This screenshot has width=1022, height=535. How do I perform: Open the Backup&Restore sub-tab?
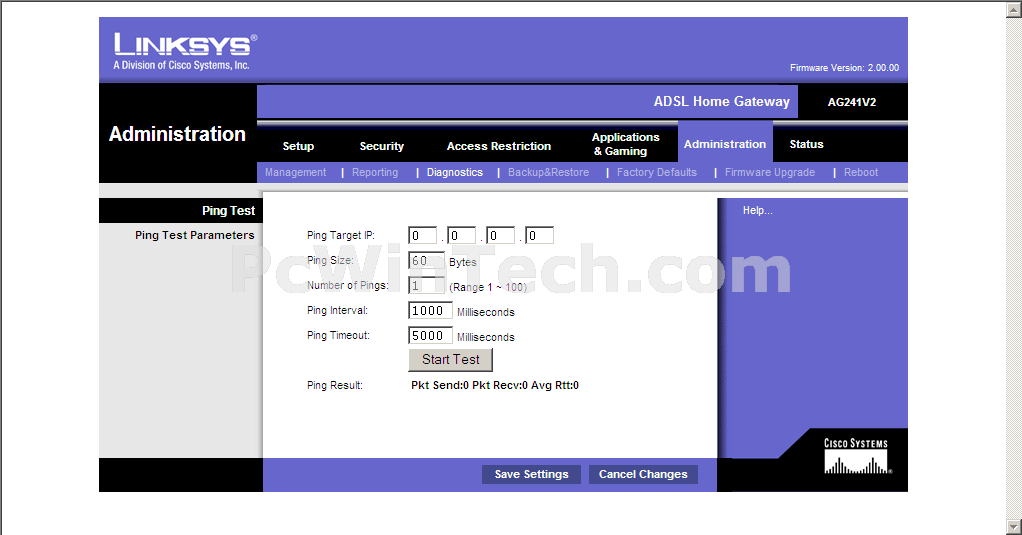548,172
